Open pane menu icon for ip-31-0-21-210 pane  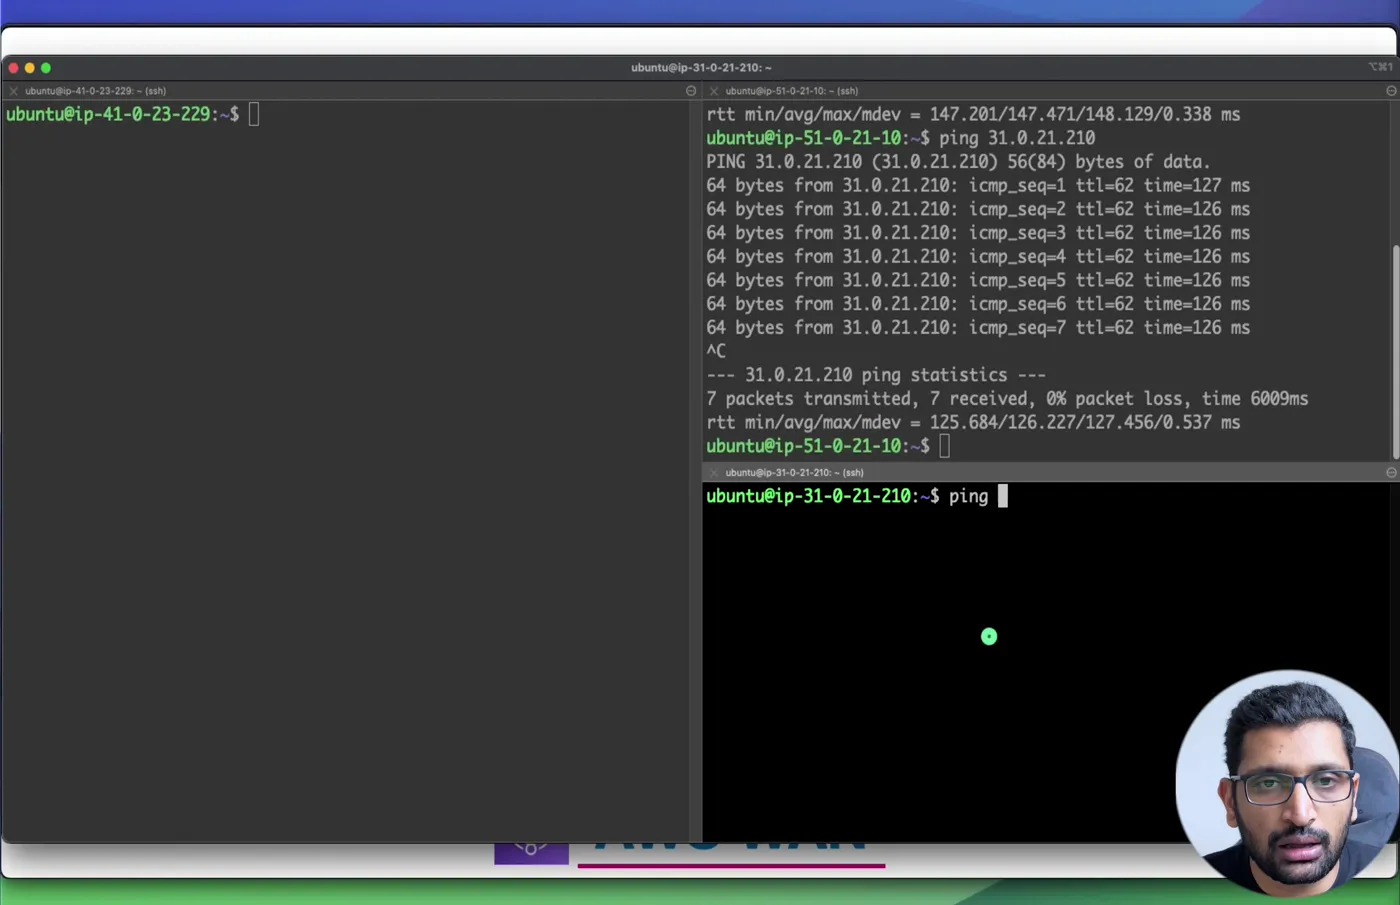pyautogui.click(x=1391, y=473)
